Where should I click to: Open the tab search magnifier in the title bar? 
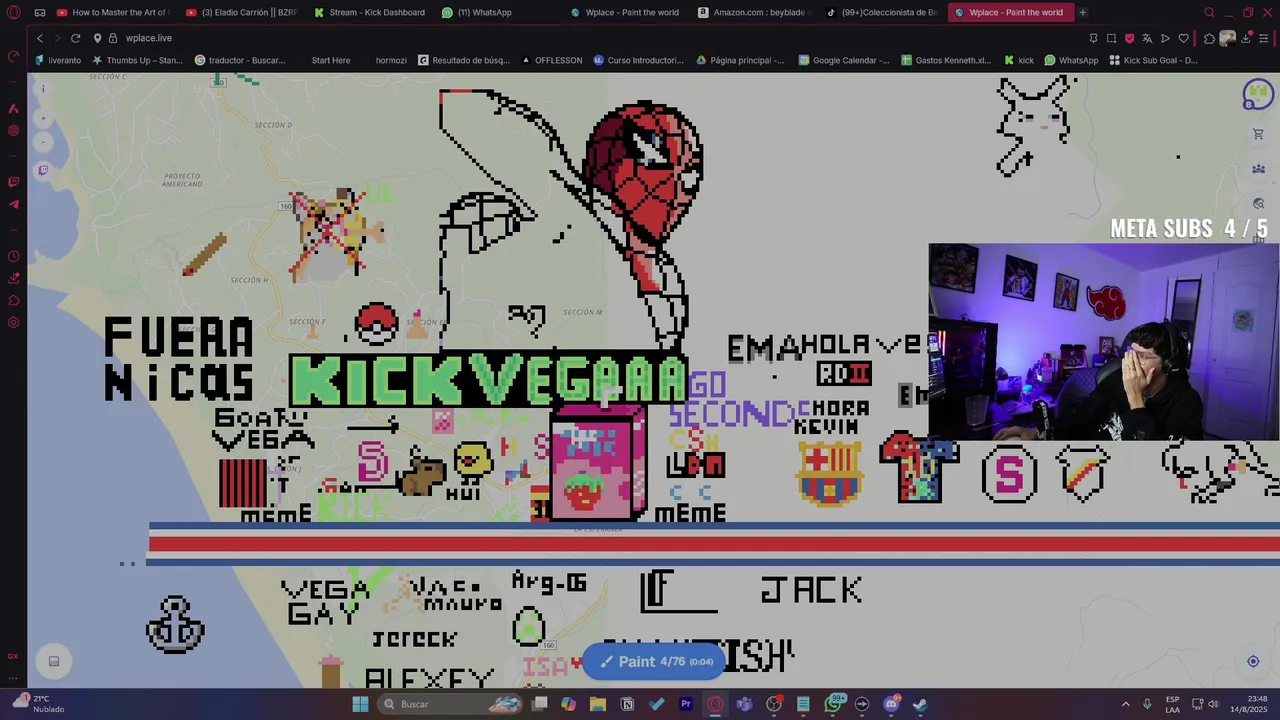click(1209, 12)
